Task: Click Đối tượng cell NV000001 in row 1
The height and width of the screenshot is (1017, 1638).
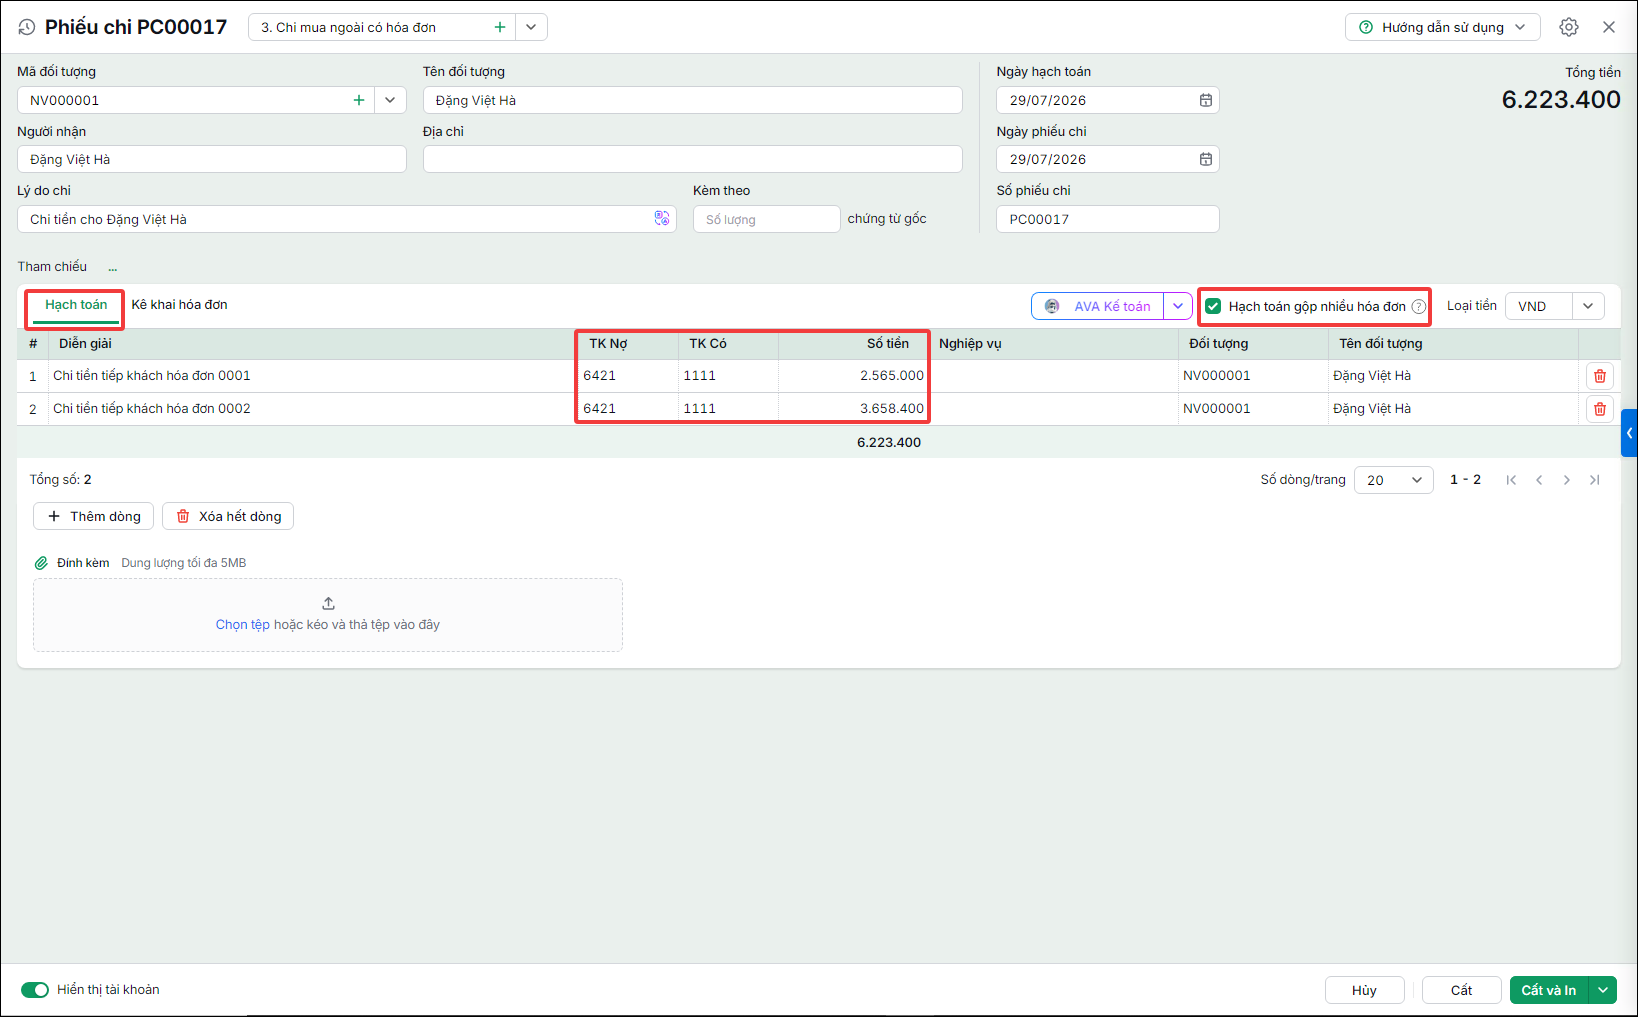Action: click(1253, 376)
